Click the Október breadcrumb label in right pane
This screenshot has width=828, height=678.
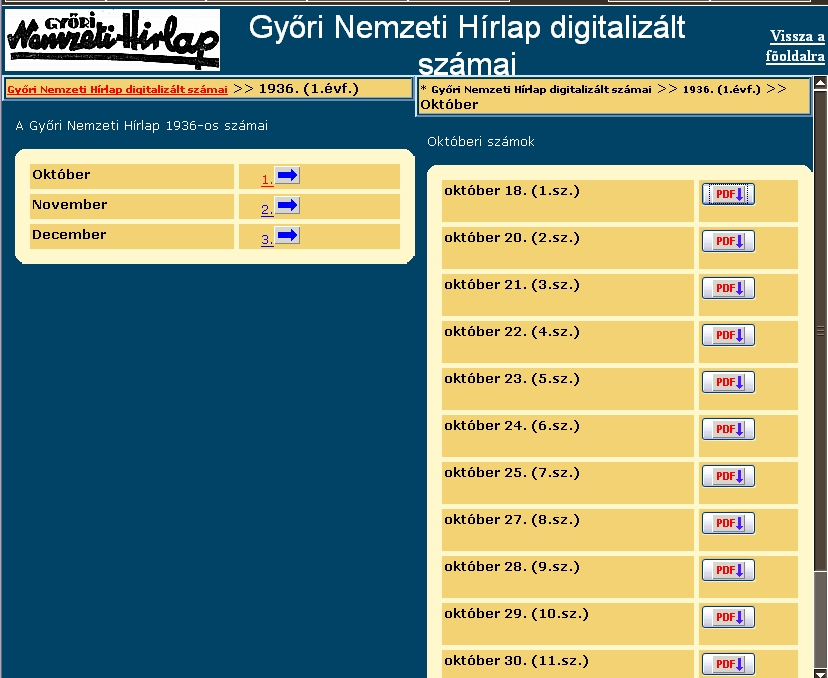(x=449, y=105)
